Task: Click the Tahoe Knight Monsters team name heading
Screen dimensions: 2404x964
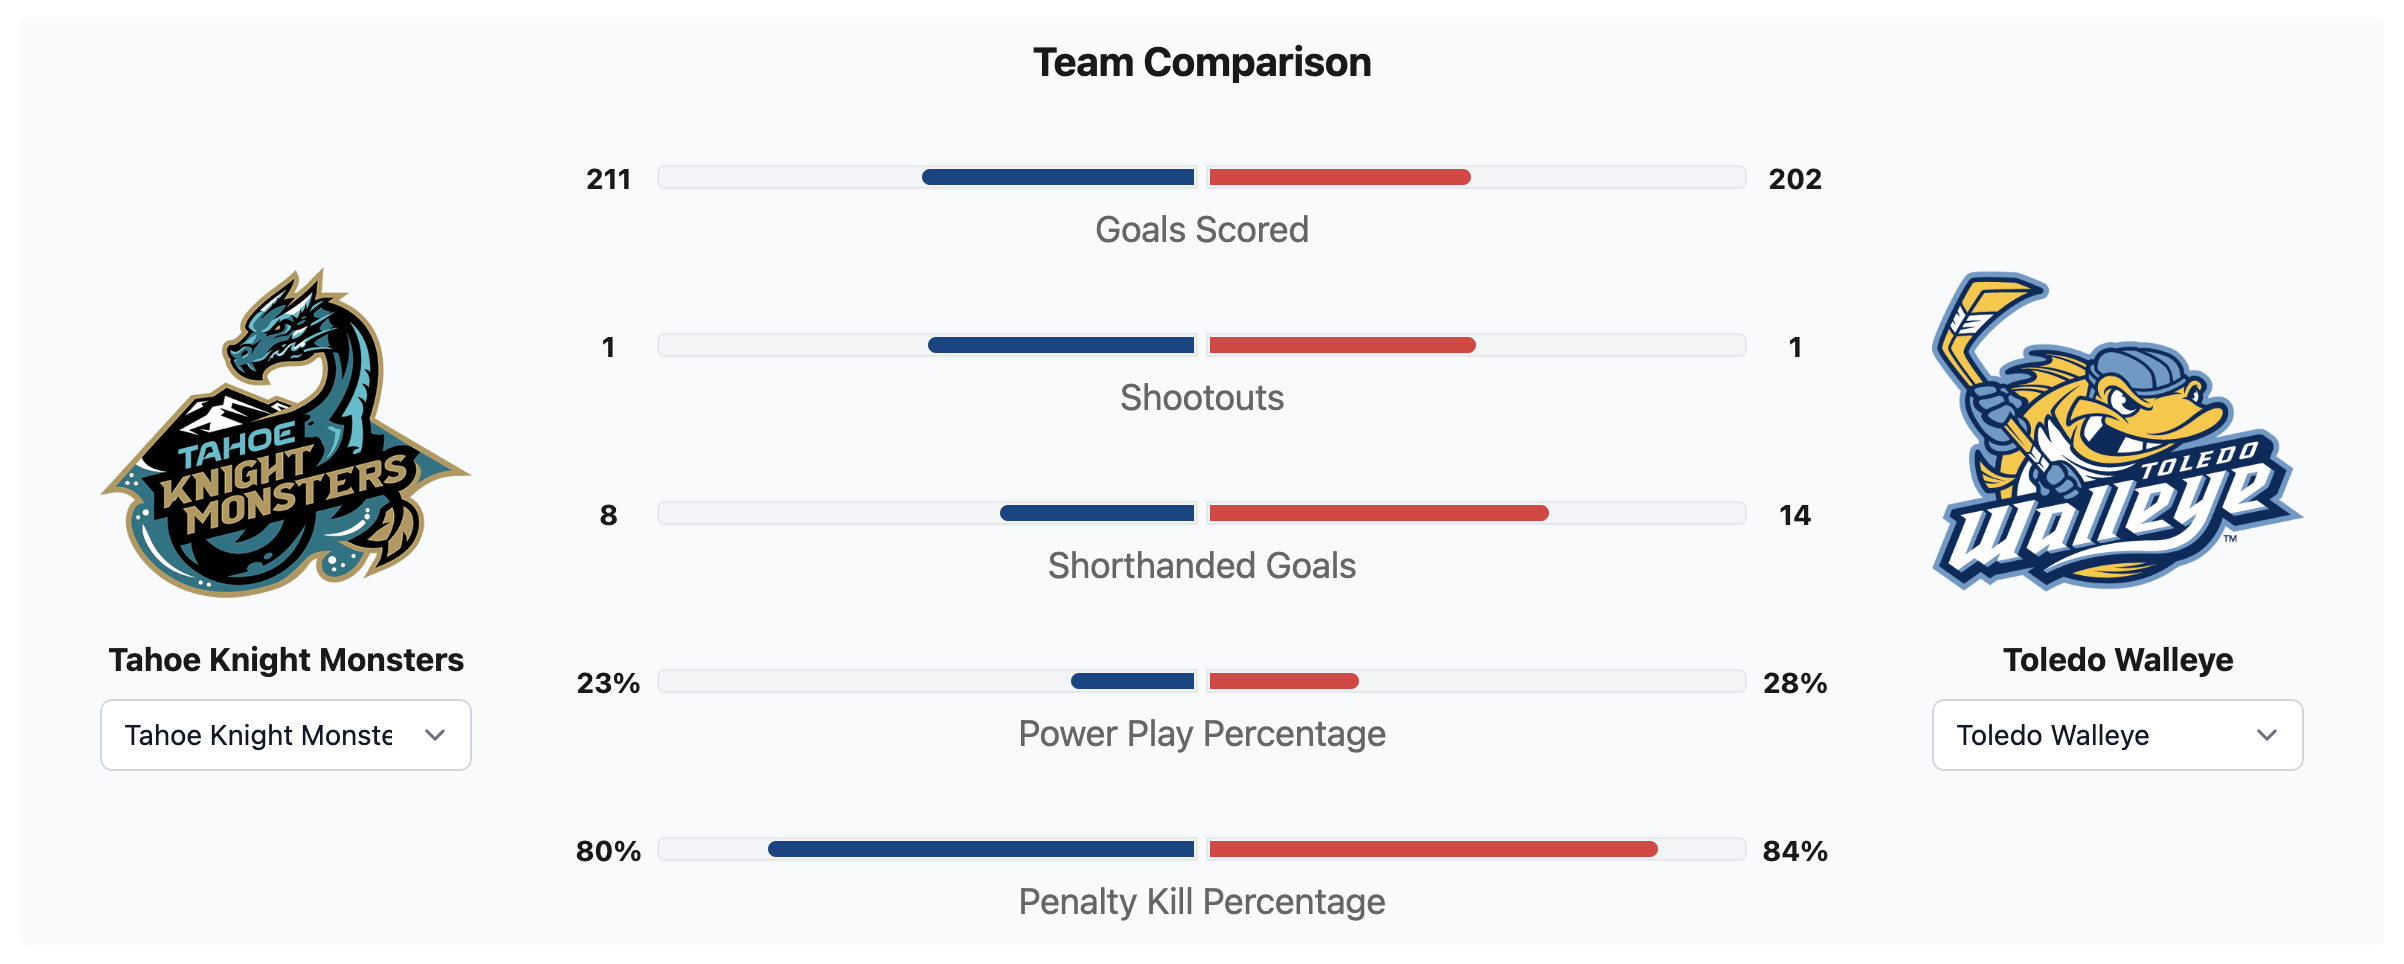Action: pyautogui.click(x=286, y=660)
